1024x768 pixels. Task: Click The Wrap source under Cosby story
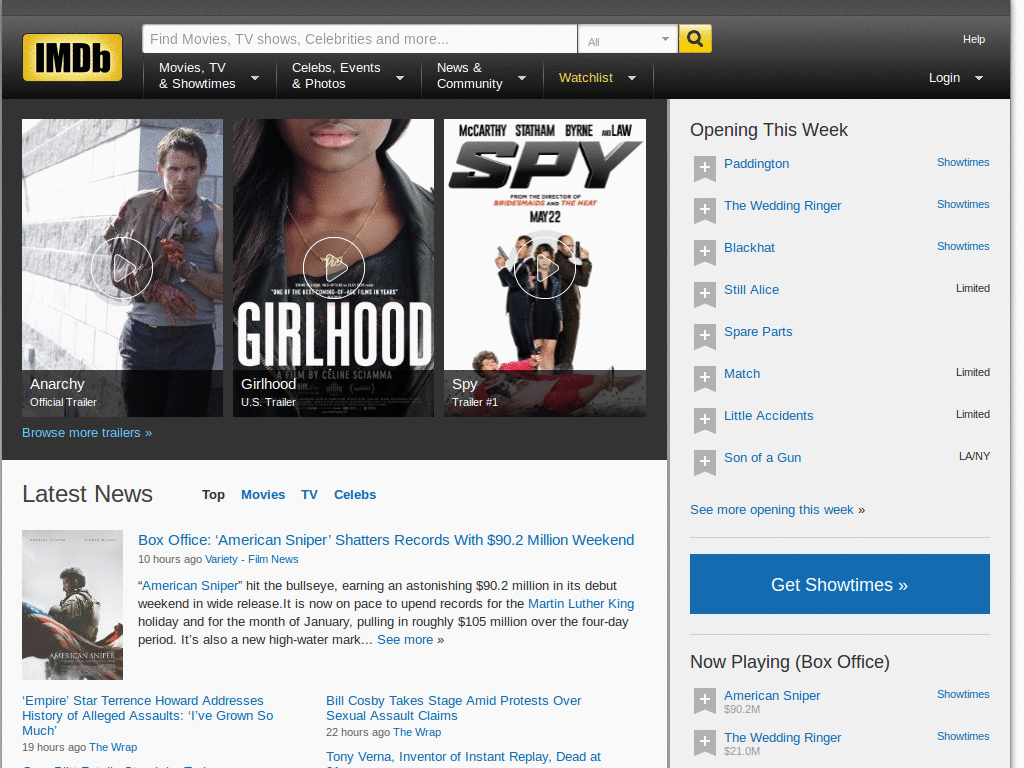click(x=417, y=733)
